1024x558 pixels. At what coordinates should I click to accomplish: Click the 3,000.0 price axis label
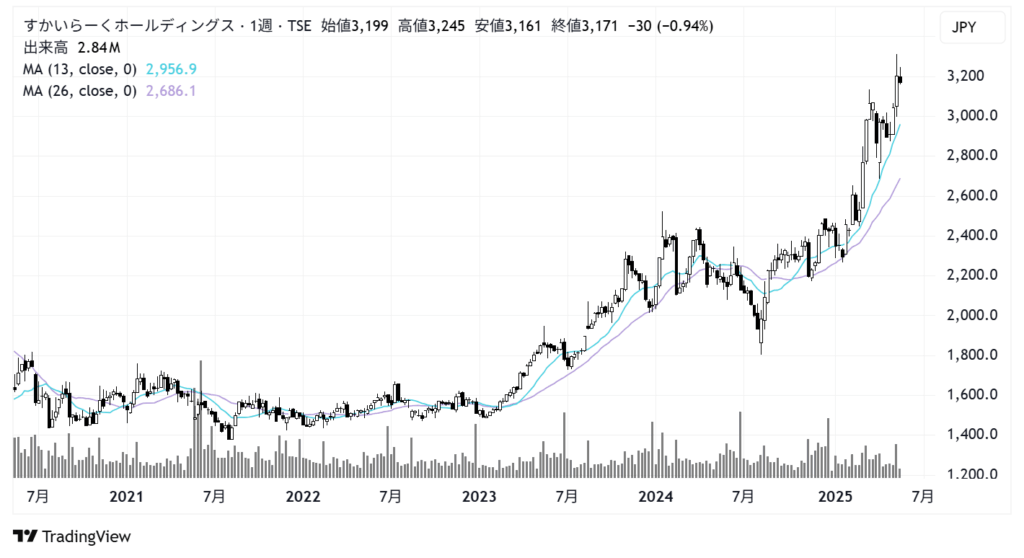tap(972, 116)
